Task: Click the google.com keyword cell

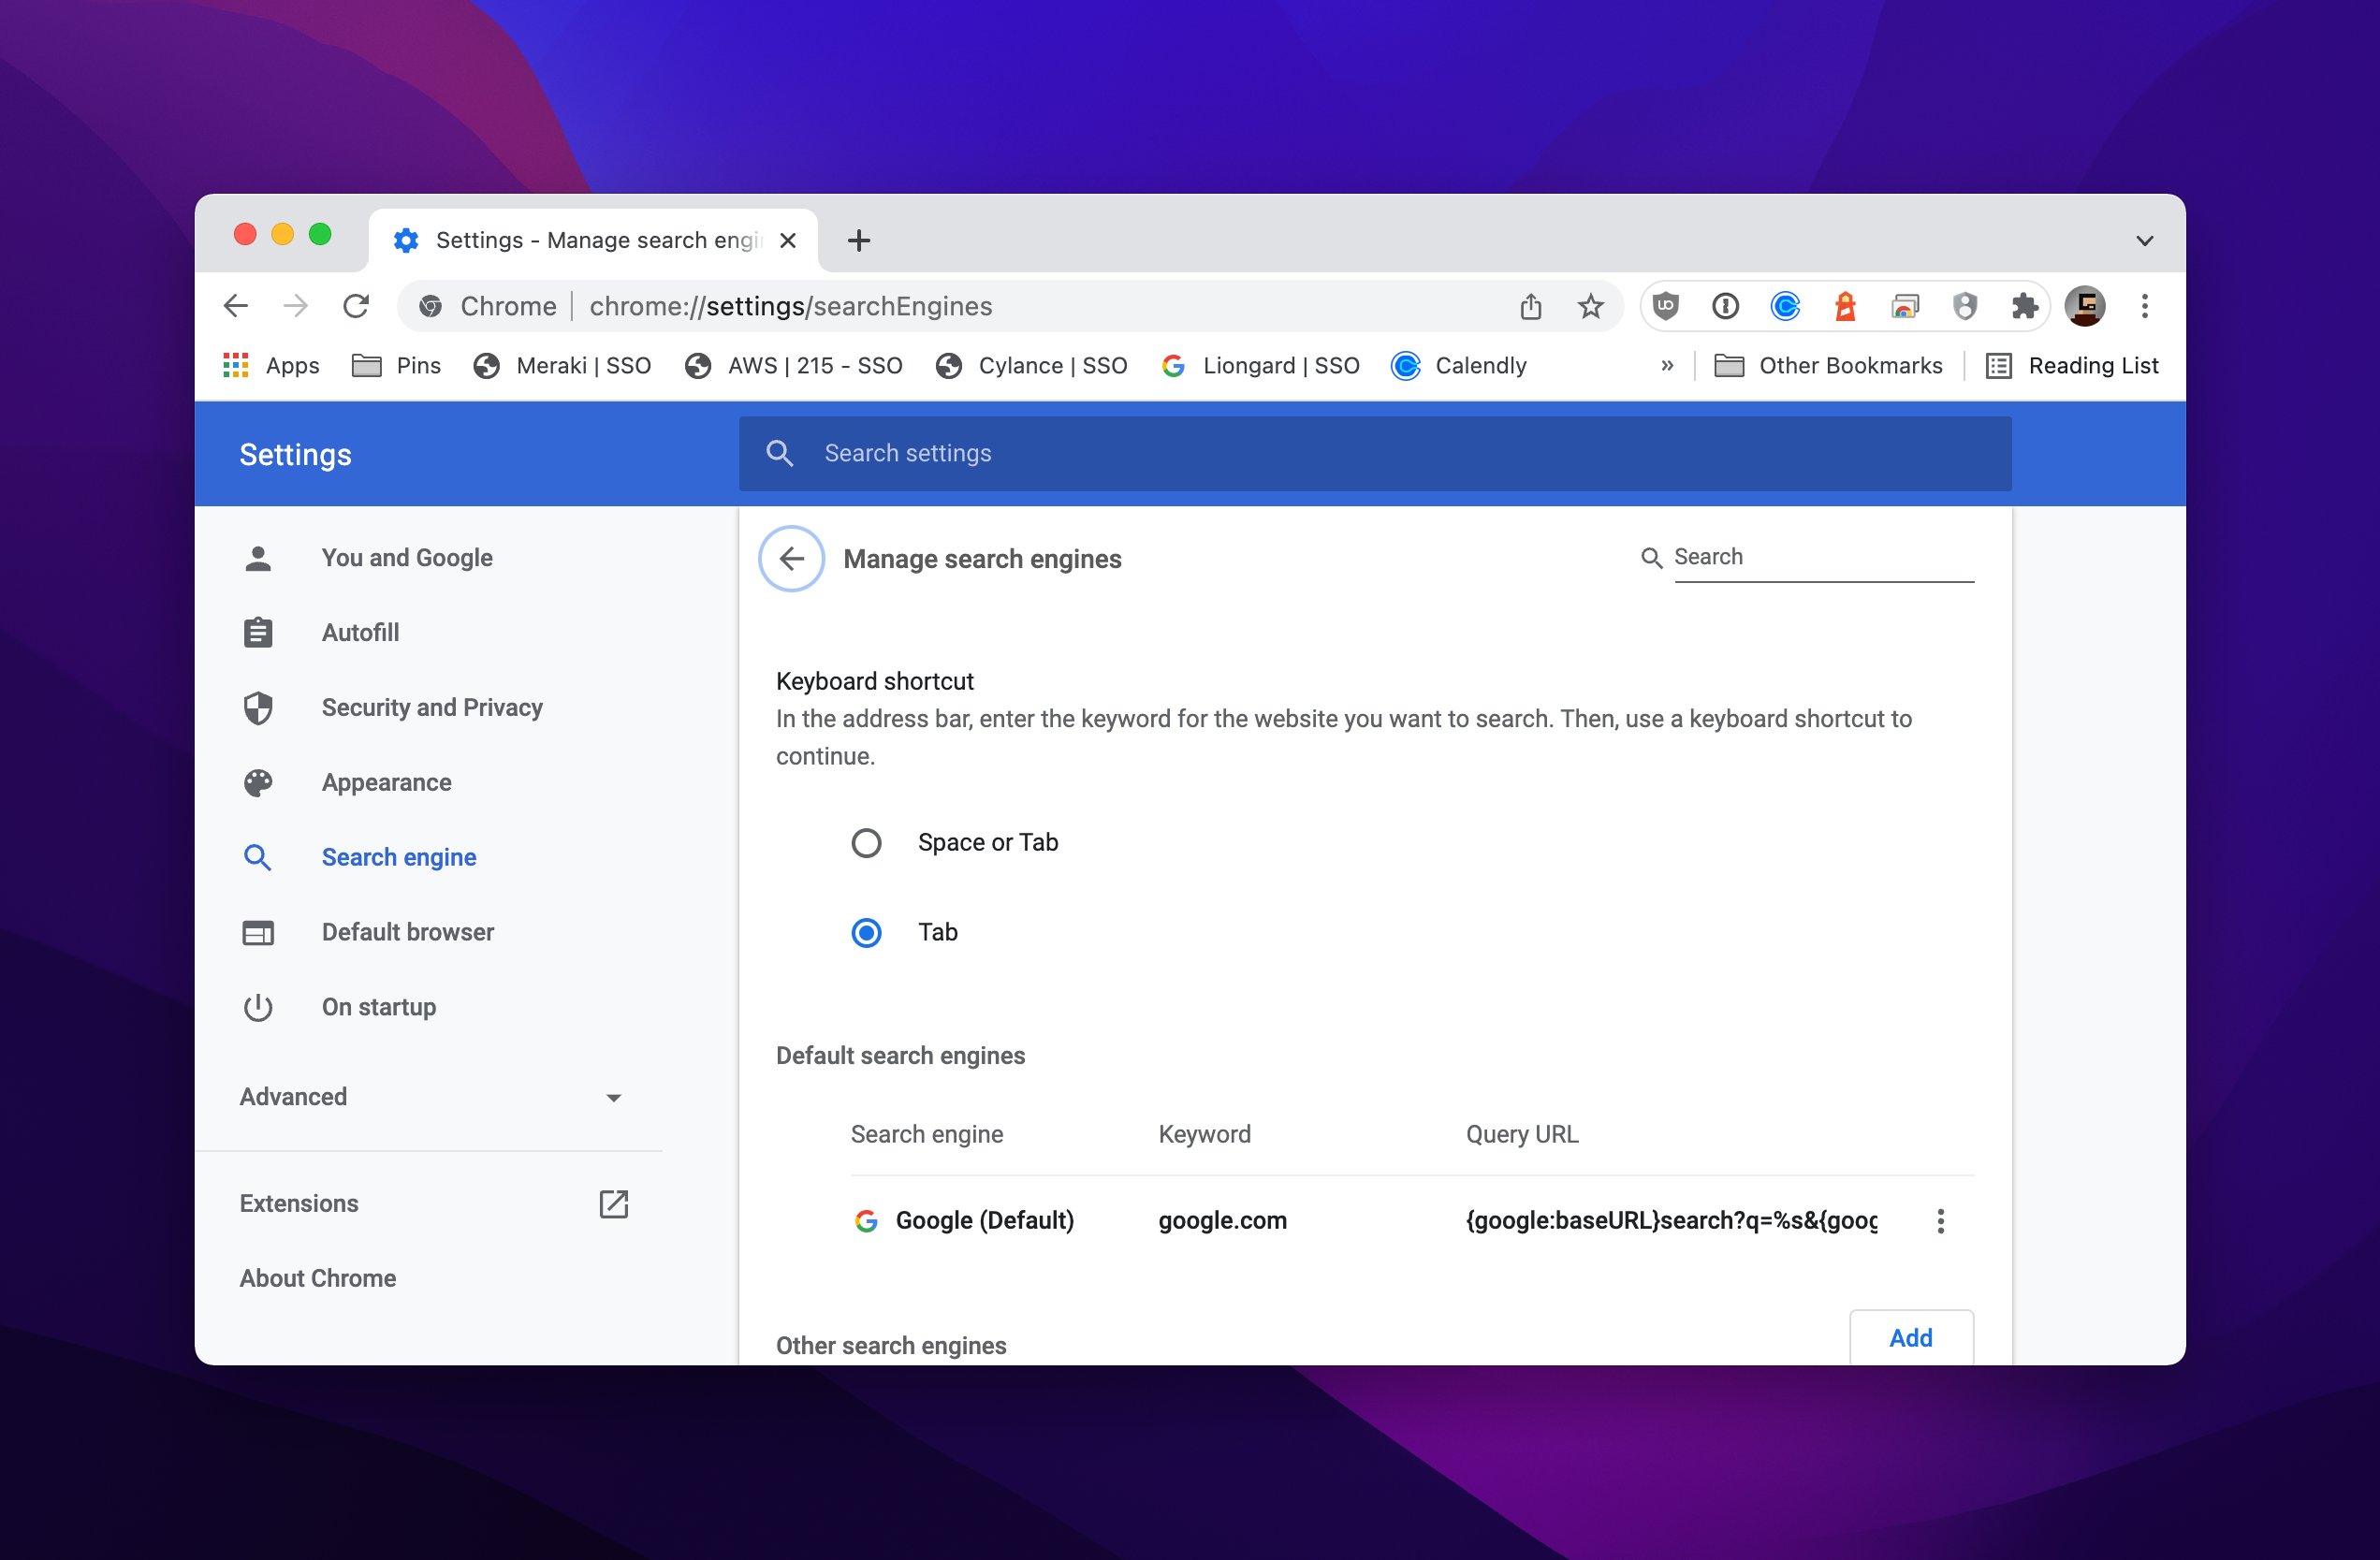Action: [x=1222, y=1220]
